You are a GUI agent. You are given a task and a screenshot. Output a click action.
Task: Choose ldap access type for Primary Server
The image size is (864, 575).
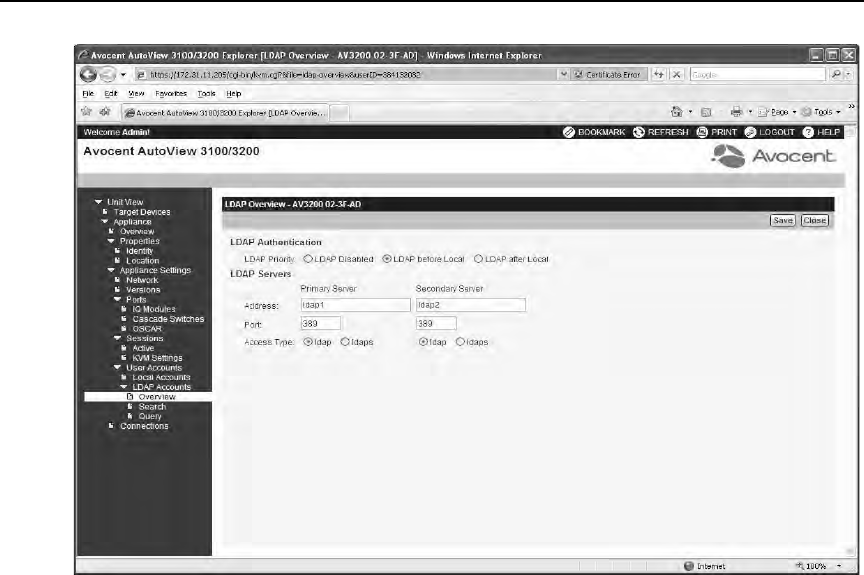pyautogui.click(x=308, y=341)
